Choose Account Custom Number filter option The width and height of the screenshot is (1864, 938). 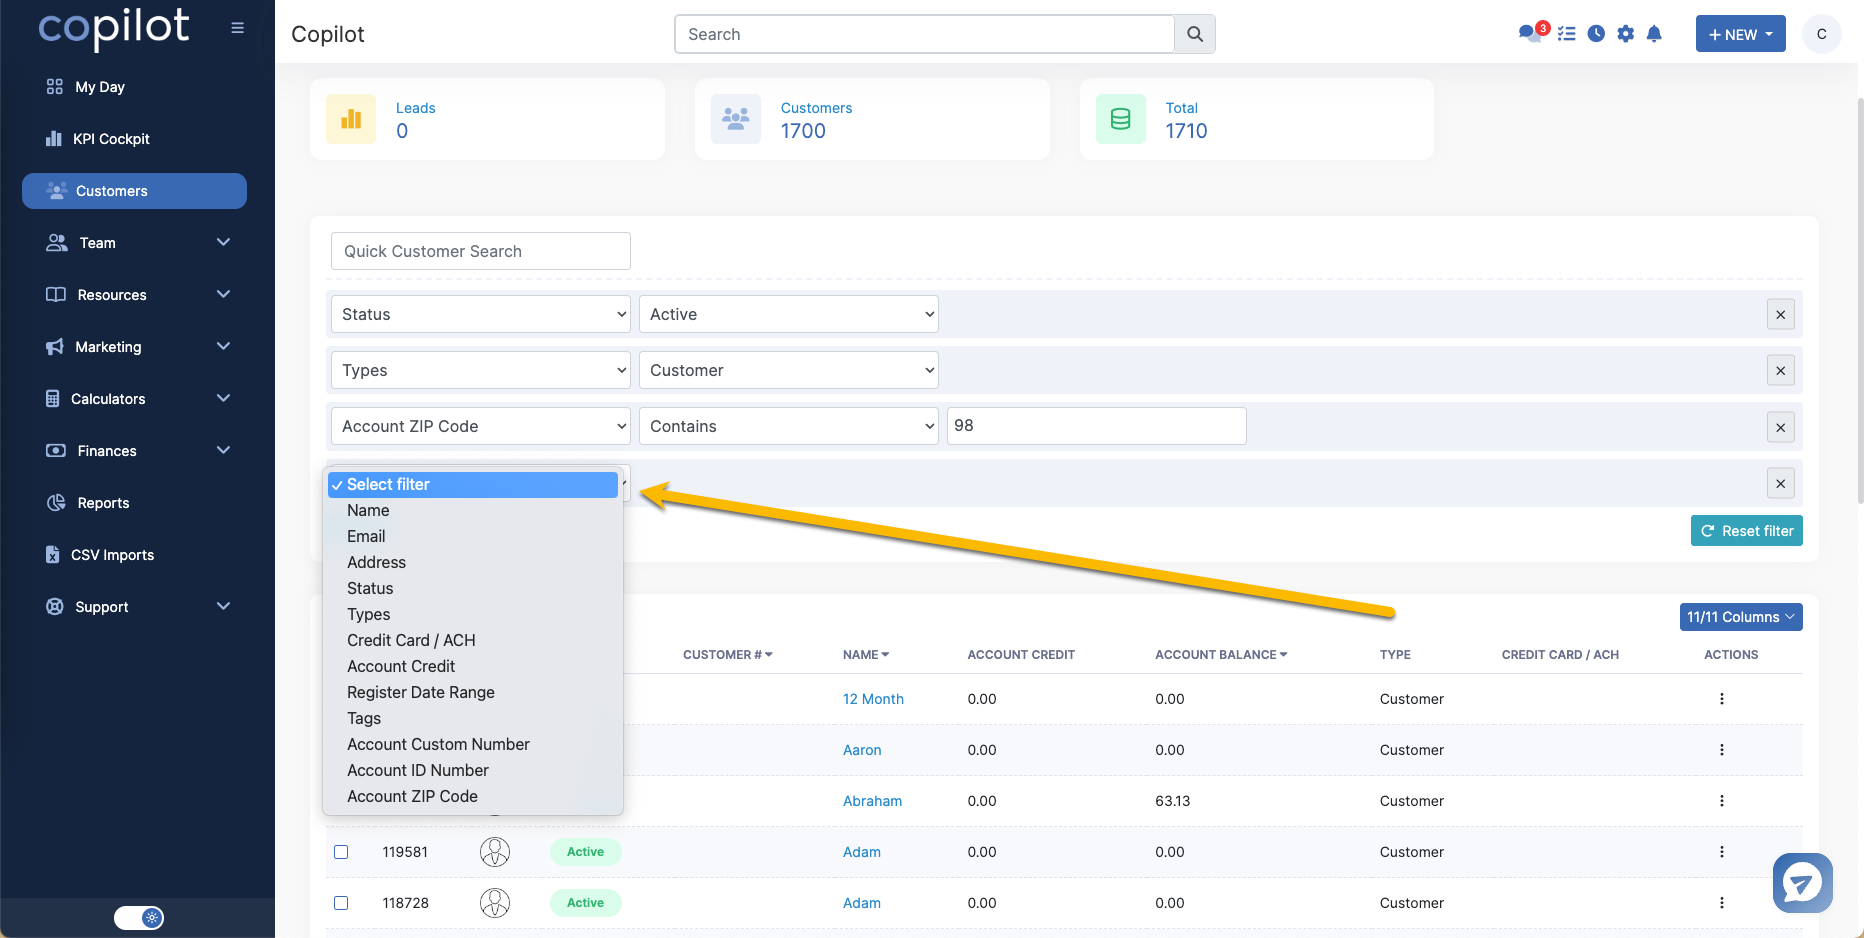pyautogui.click(x=473, y=744)
